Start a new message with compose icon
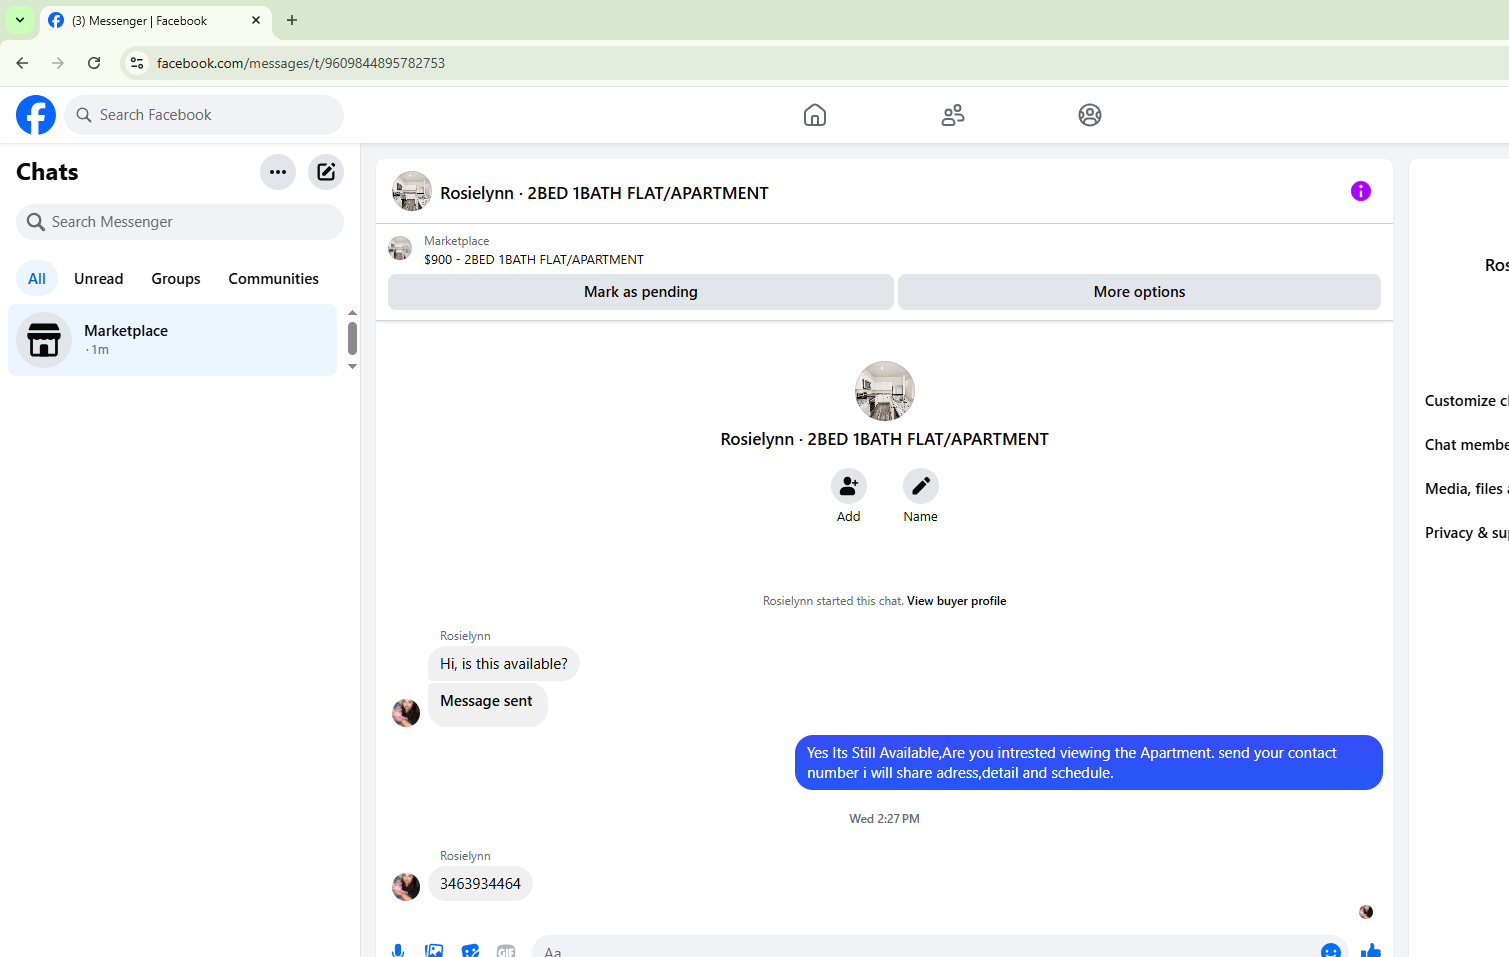This screenshot has width=1509, height=957. coord(326,172)
